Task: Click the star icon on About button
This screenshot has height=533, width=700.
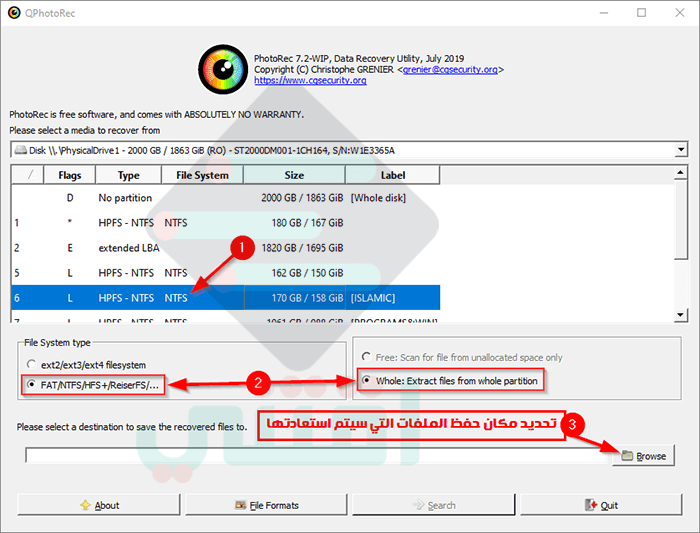Action: click(x=85, y=505)
